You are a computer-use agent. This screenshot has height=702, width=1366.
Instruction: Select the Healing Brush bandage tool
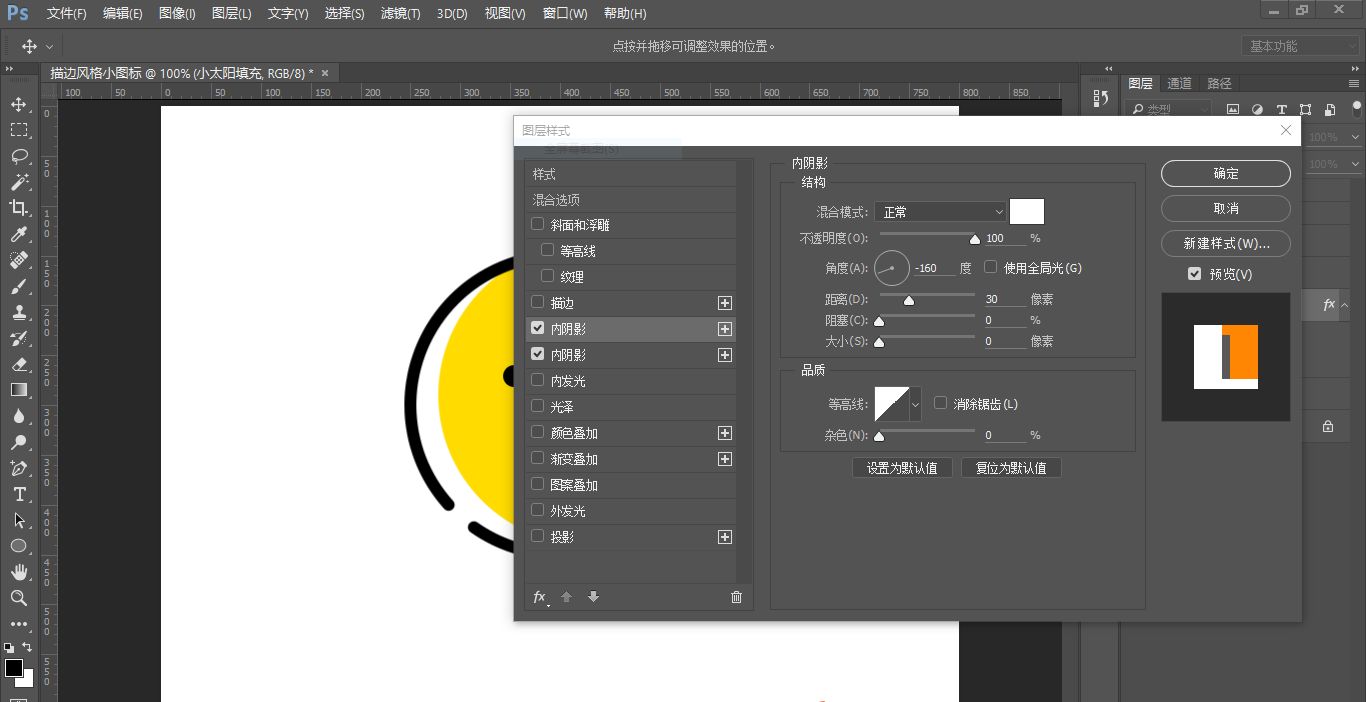19,260
